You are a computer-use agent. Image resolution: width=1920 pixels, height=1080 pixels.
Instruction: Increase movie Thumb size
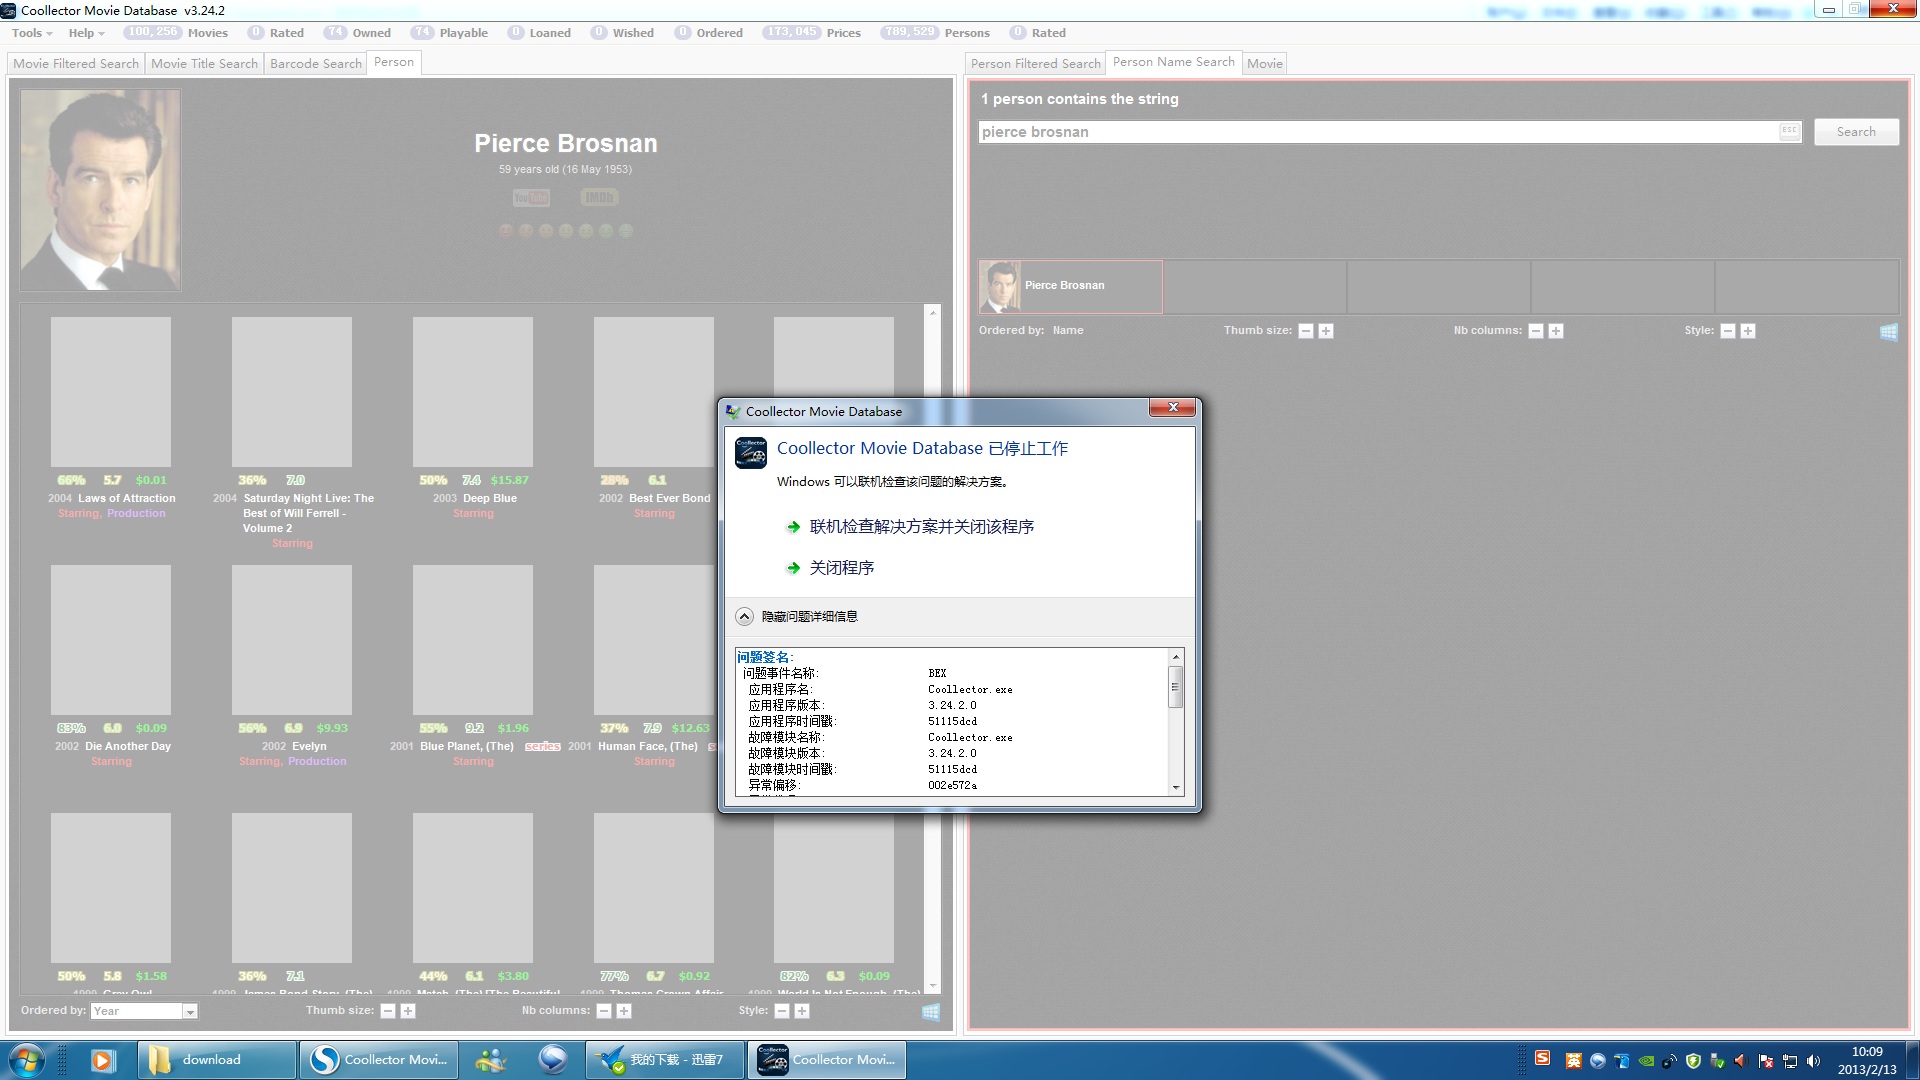pos(408,1011)
